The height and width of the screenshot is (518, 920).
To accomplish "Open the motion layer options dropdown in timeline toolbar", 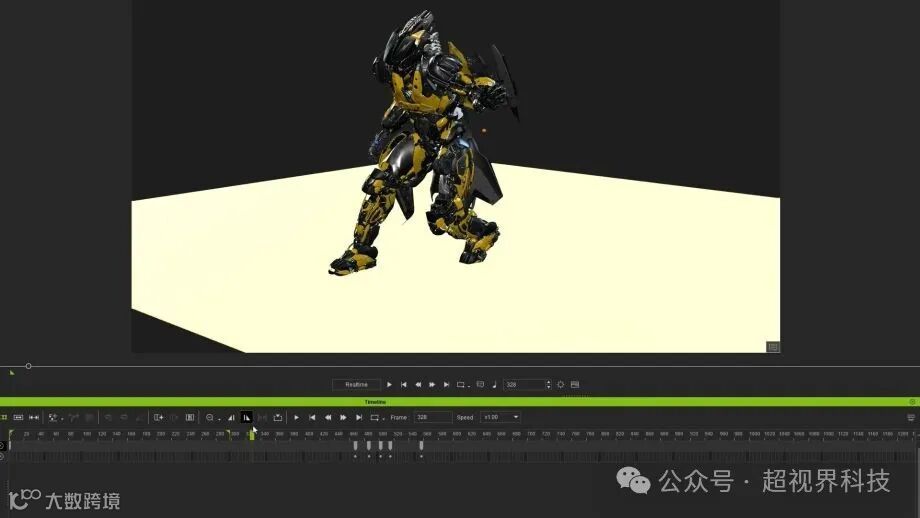I will [56, 417].
